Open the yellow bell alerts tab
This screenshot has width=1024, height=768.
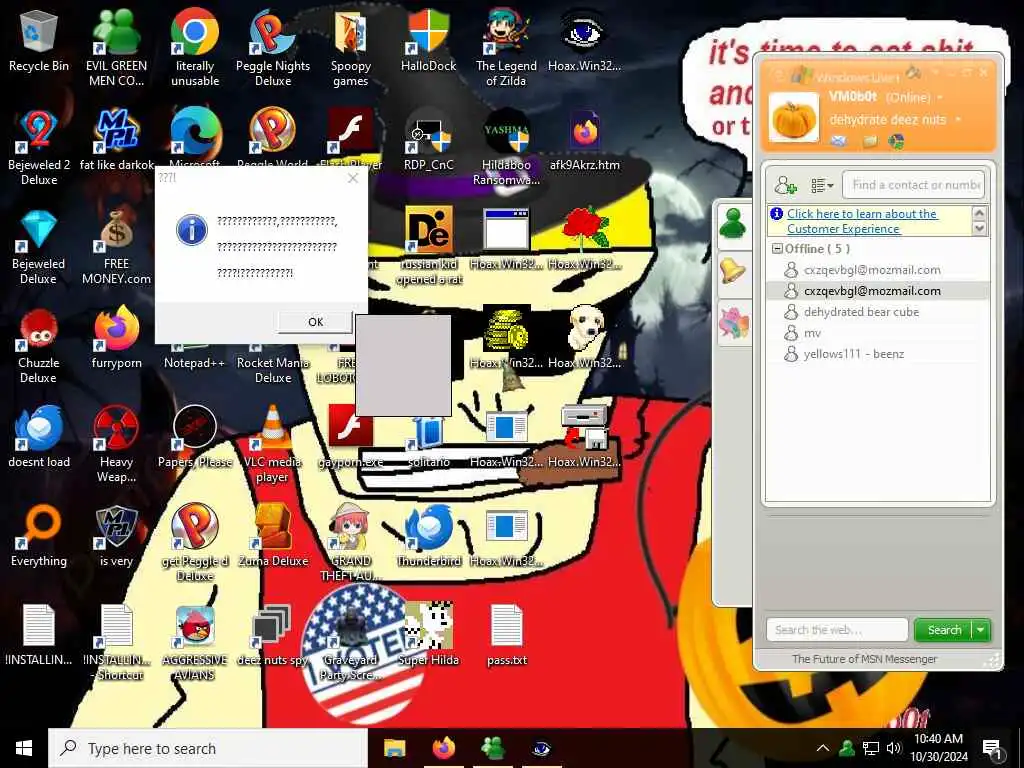point(733,273)
